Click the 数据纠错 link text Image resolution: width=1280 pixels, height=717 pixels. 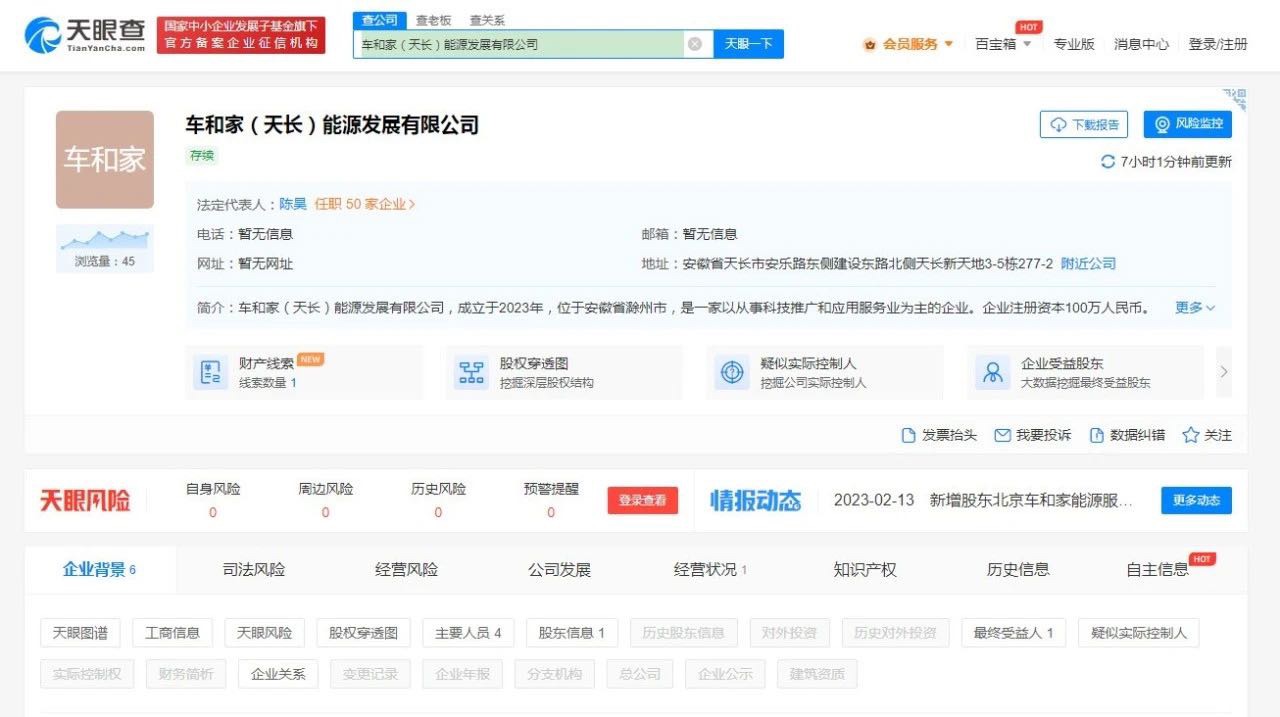pyautogui.click(x=1137, y=435)
